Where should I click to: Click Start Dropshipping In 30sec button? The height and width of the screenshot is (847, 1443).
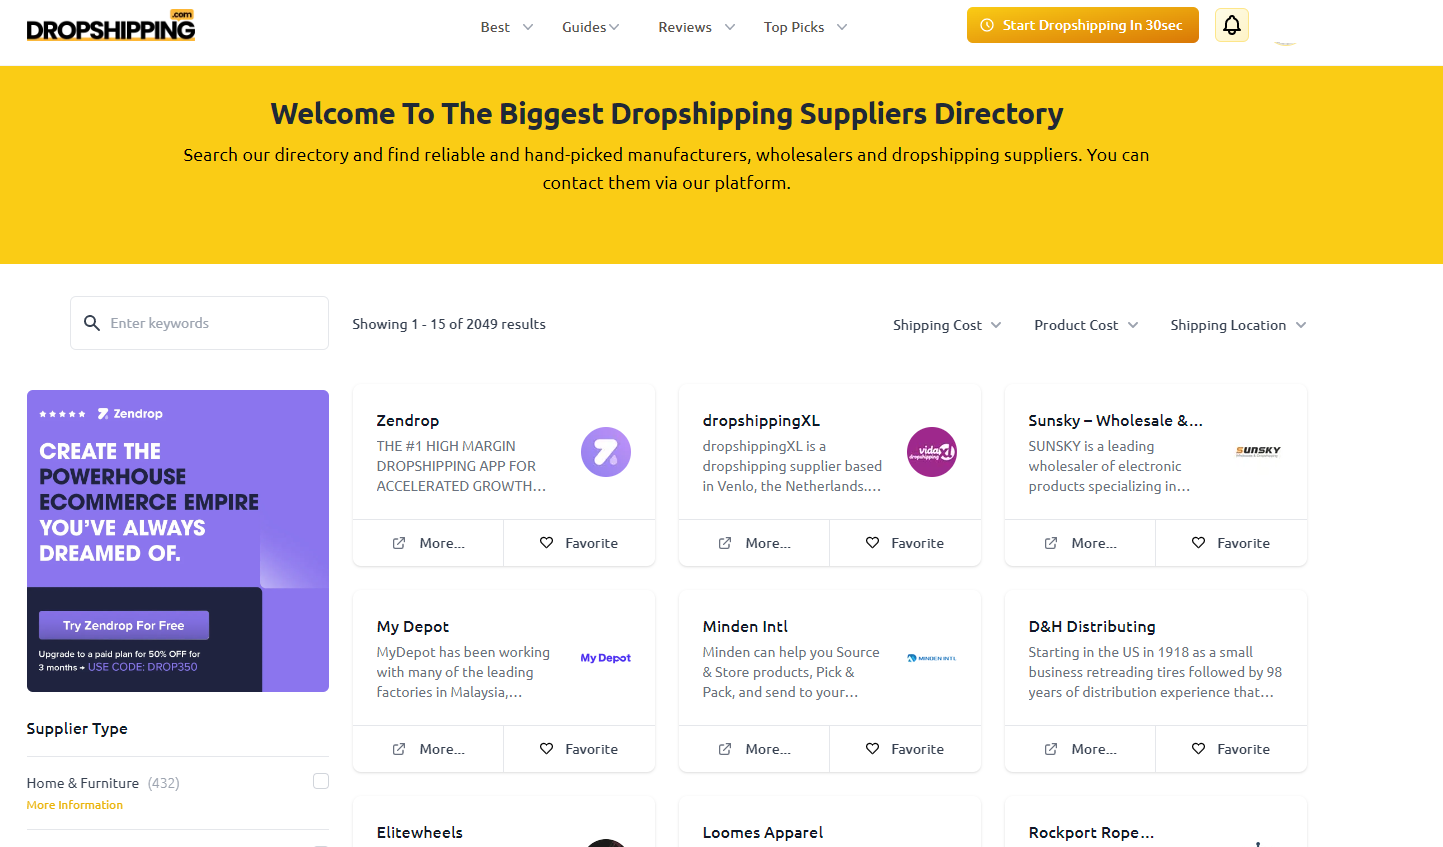1083,25
